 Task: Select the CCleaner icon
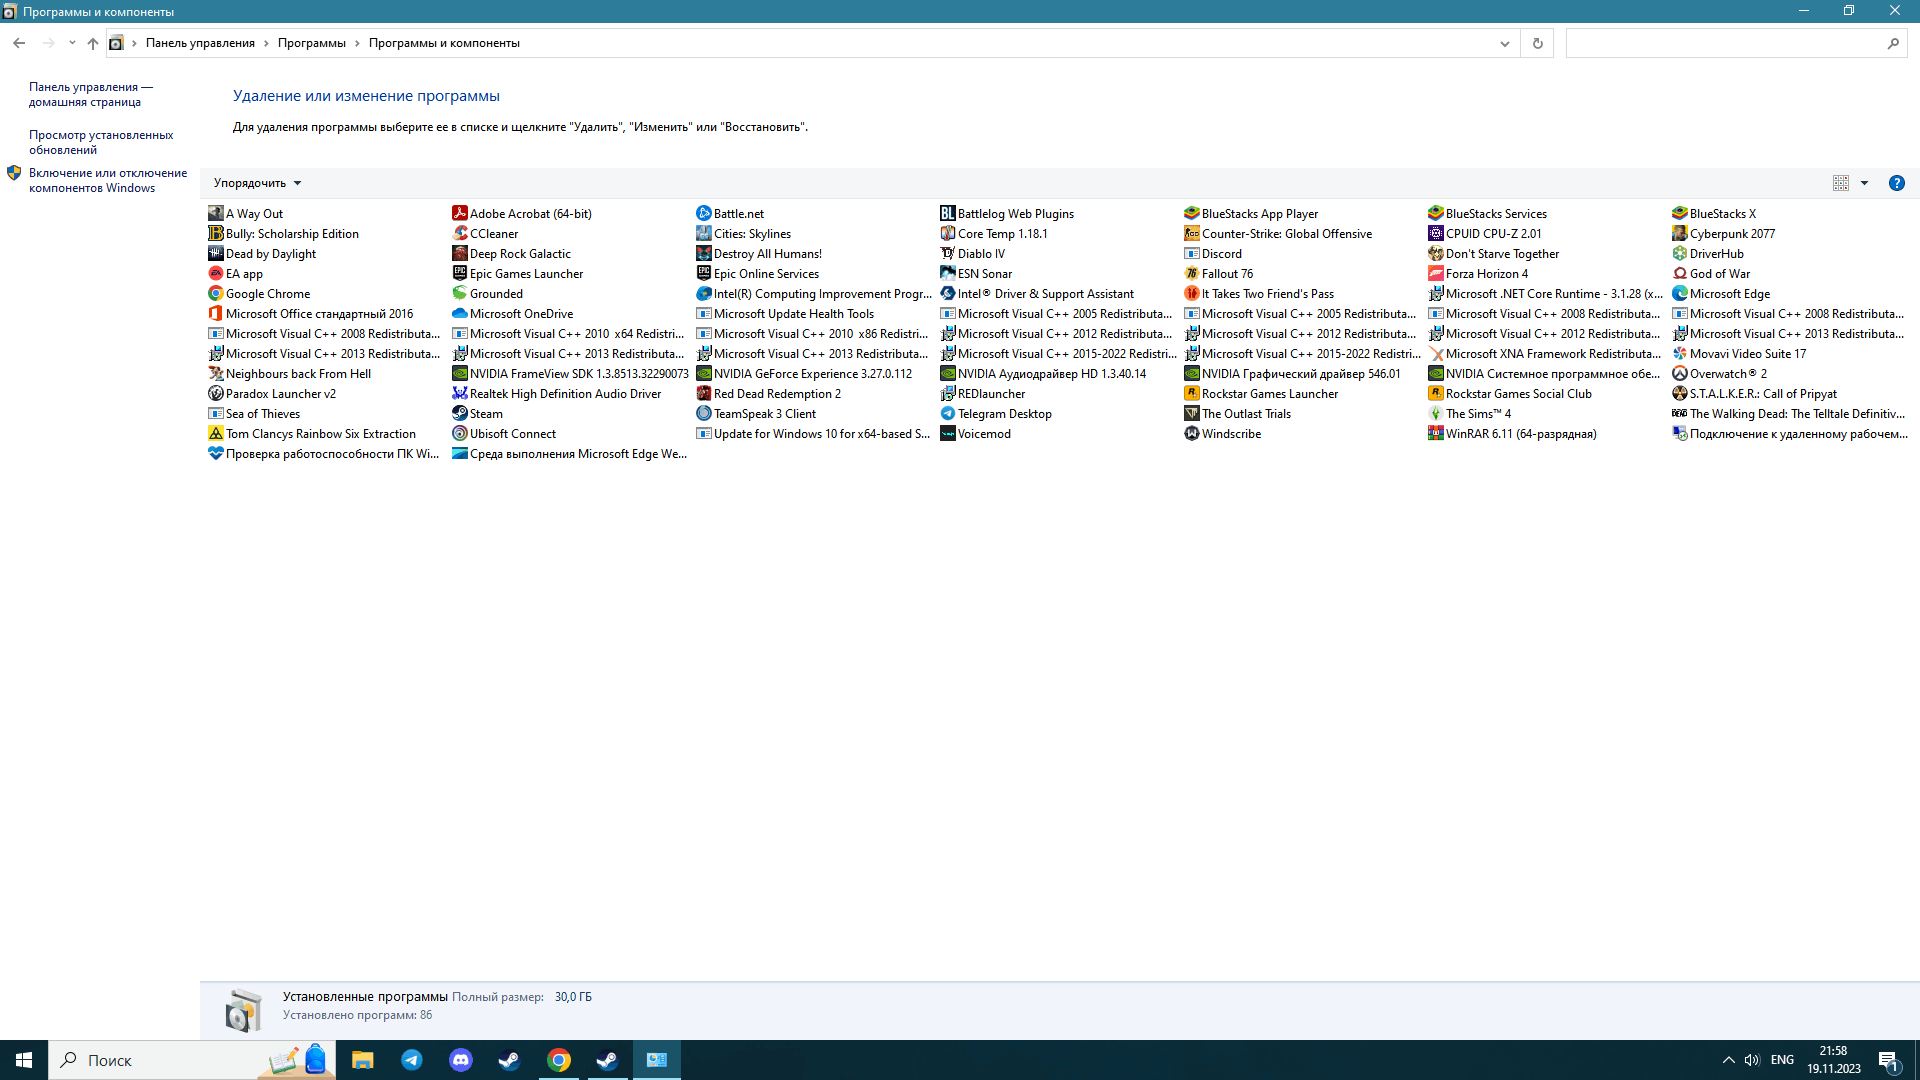tap(459, 233)
